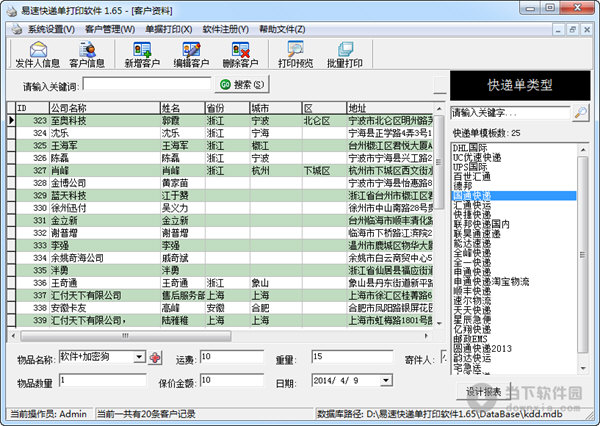The height and width of the screenshot is (426, 600).
Task: Launch 批量打印 batch print
Action: pos(343,53)
